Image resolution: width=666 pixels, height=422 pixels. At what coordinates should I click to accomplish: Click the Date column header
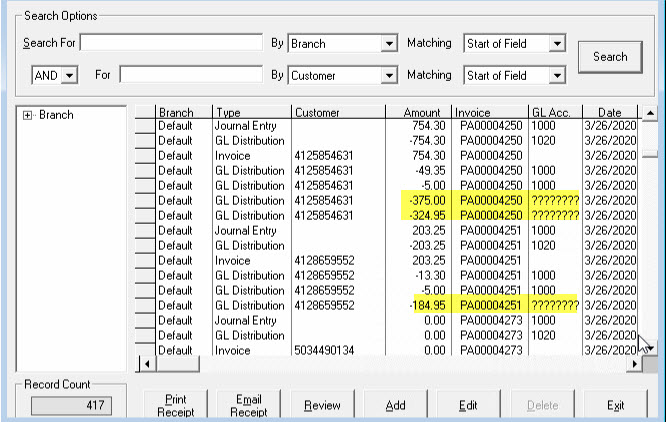tap(610, 113)
